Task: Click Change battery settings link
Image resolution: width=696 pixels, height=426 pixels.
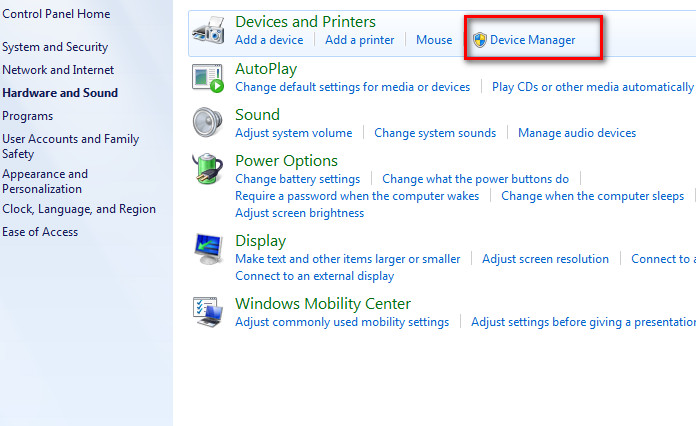Action: click(x=297, y=179)
